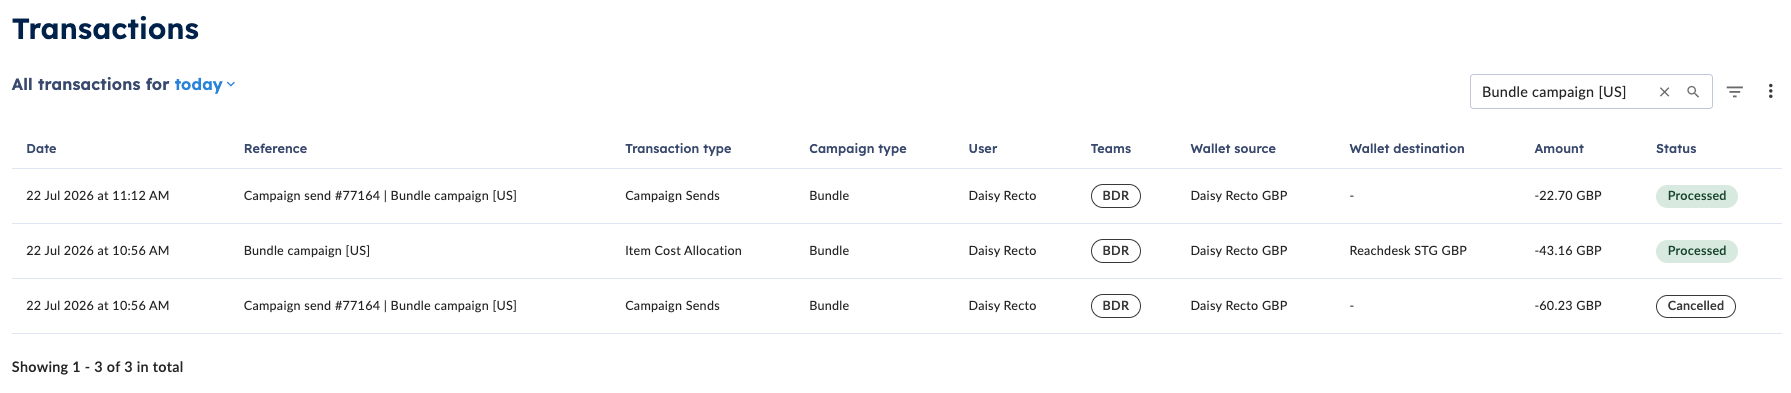Click 'Campaign Sends' in the -60.23 GBP row

pos(672,306)
